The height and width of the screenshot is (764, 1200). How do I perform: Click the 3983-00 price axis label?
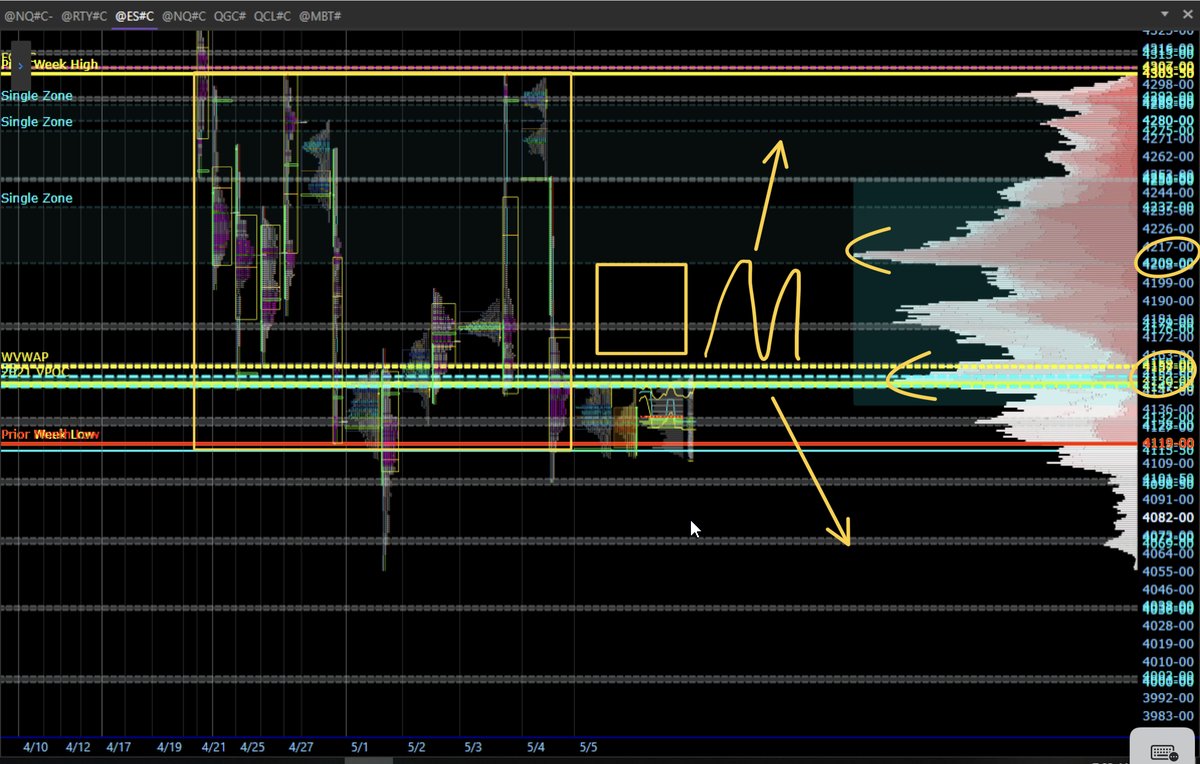[x=1169, y=716]
